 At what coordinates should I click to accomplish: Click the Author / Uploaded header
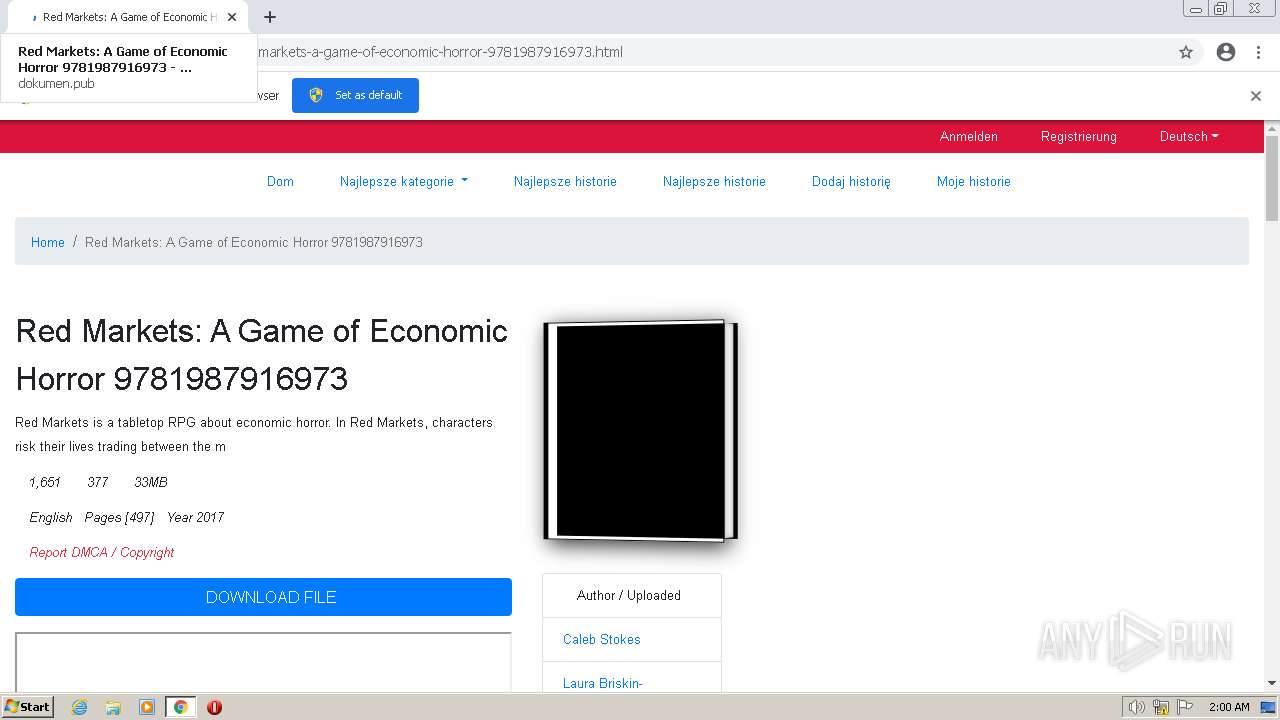tap(629, 595)
